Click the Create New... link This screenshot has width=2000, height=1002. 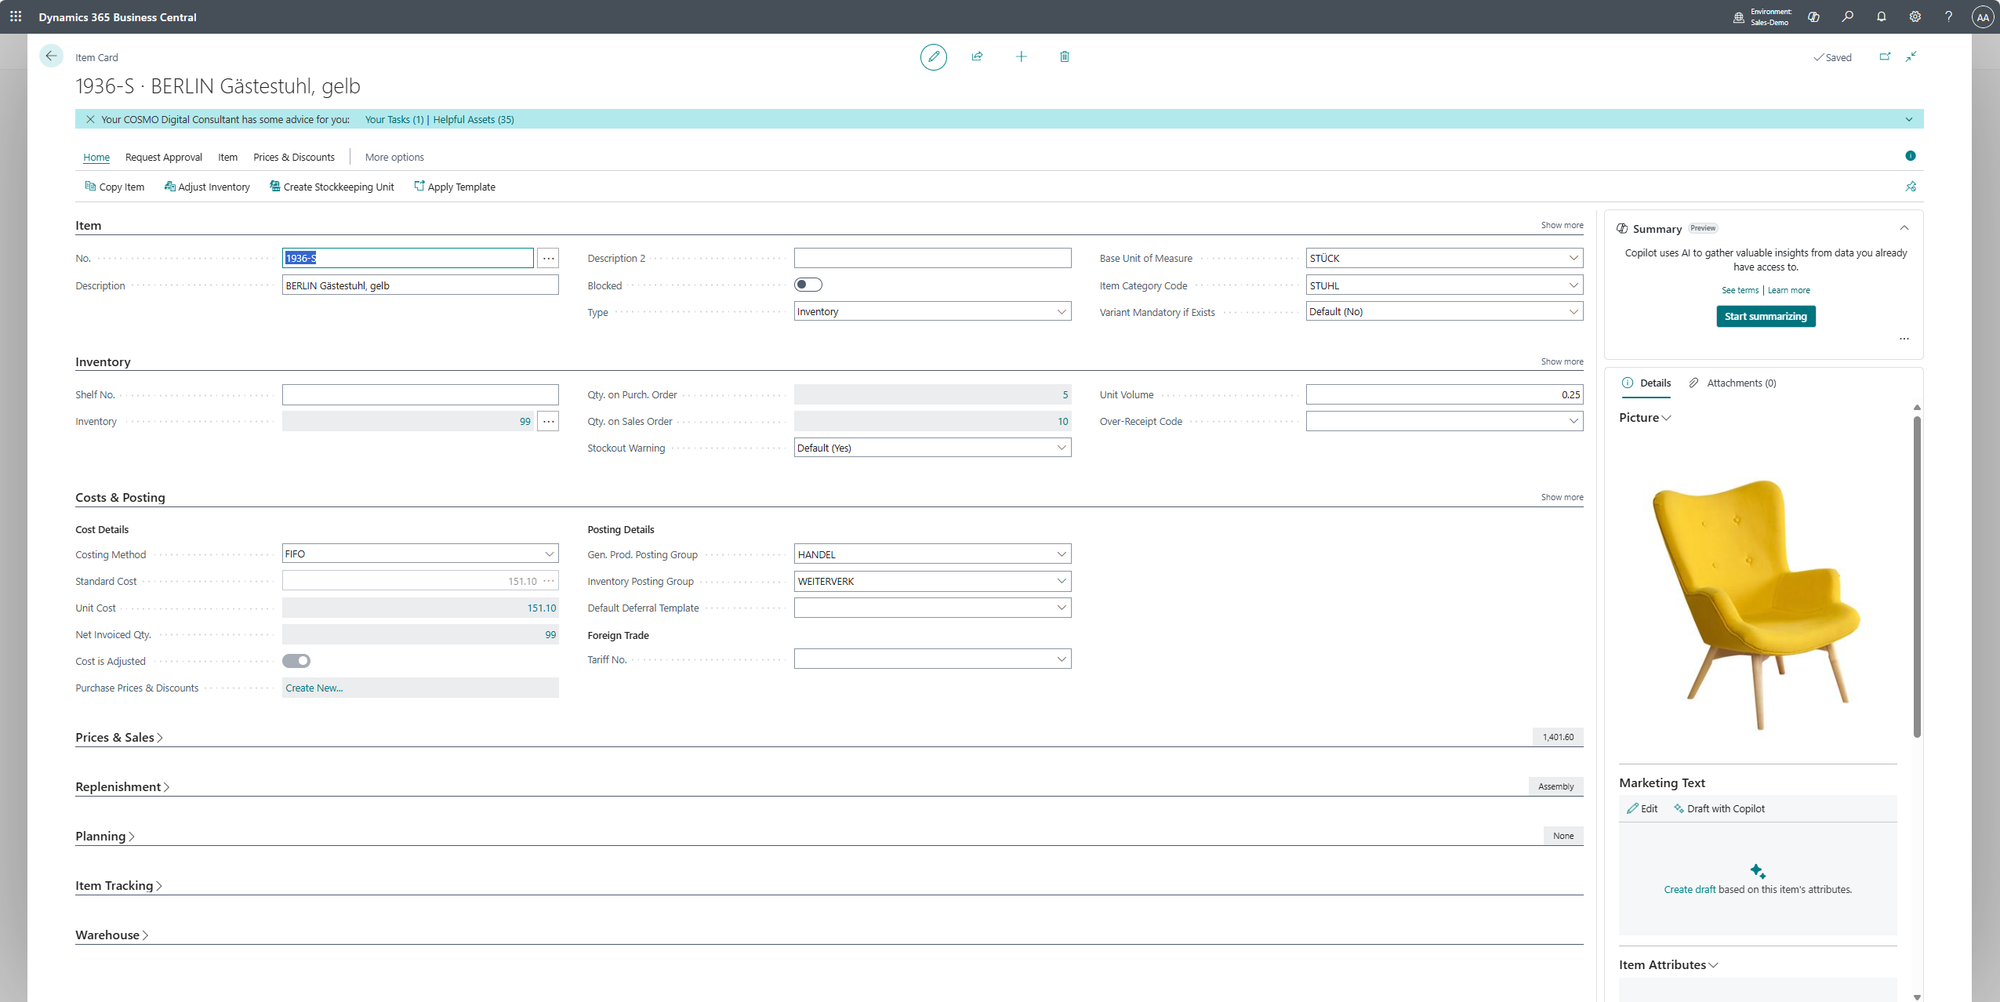[314, 688]
